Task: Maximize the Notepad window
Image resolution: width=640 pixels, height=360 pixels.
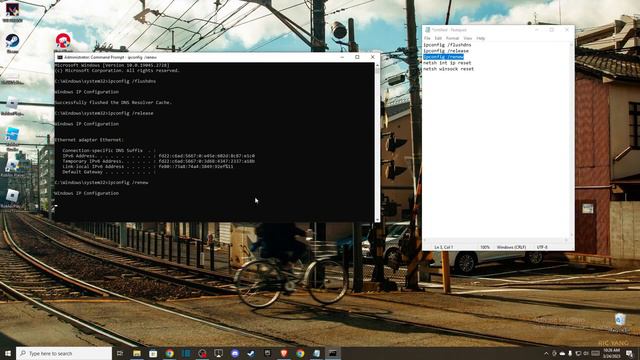Action: pos(551,30)
